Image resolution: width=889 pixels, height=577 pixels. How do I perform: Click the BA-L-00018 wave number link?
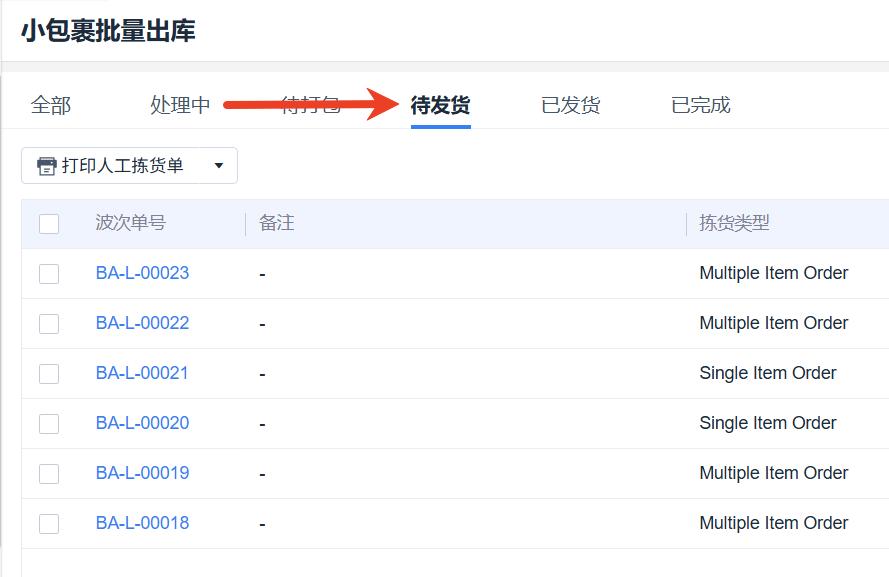(x=142, y=523)
